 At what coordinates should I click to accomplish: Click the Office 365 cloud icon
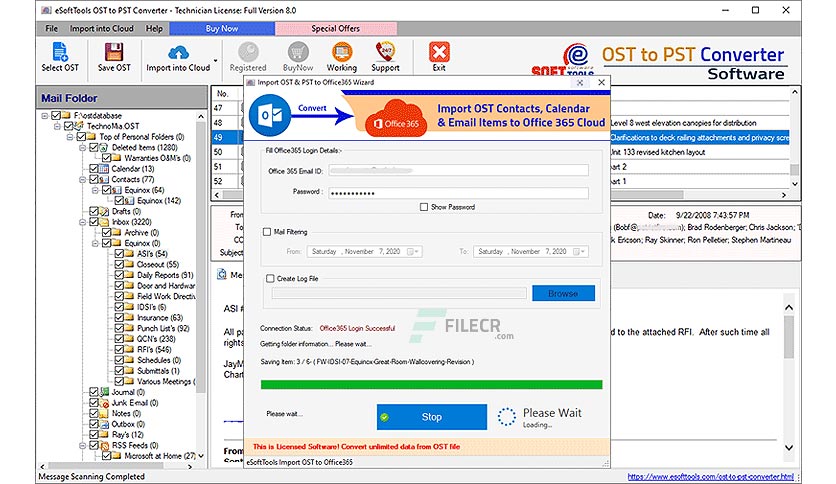point(396,118)
